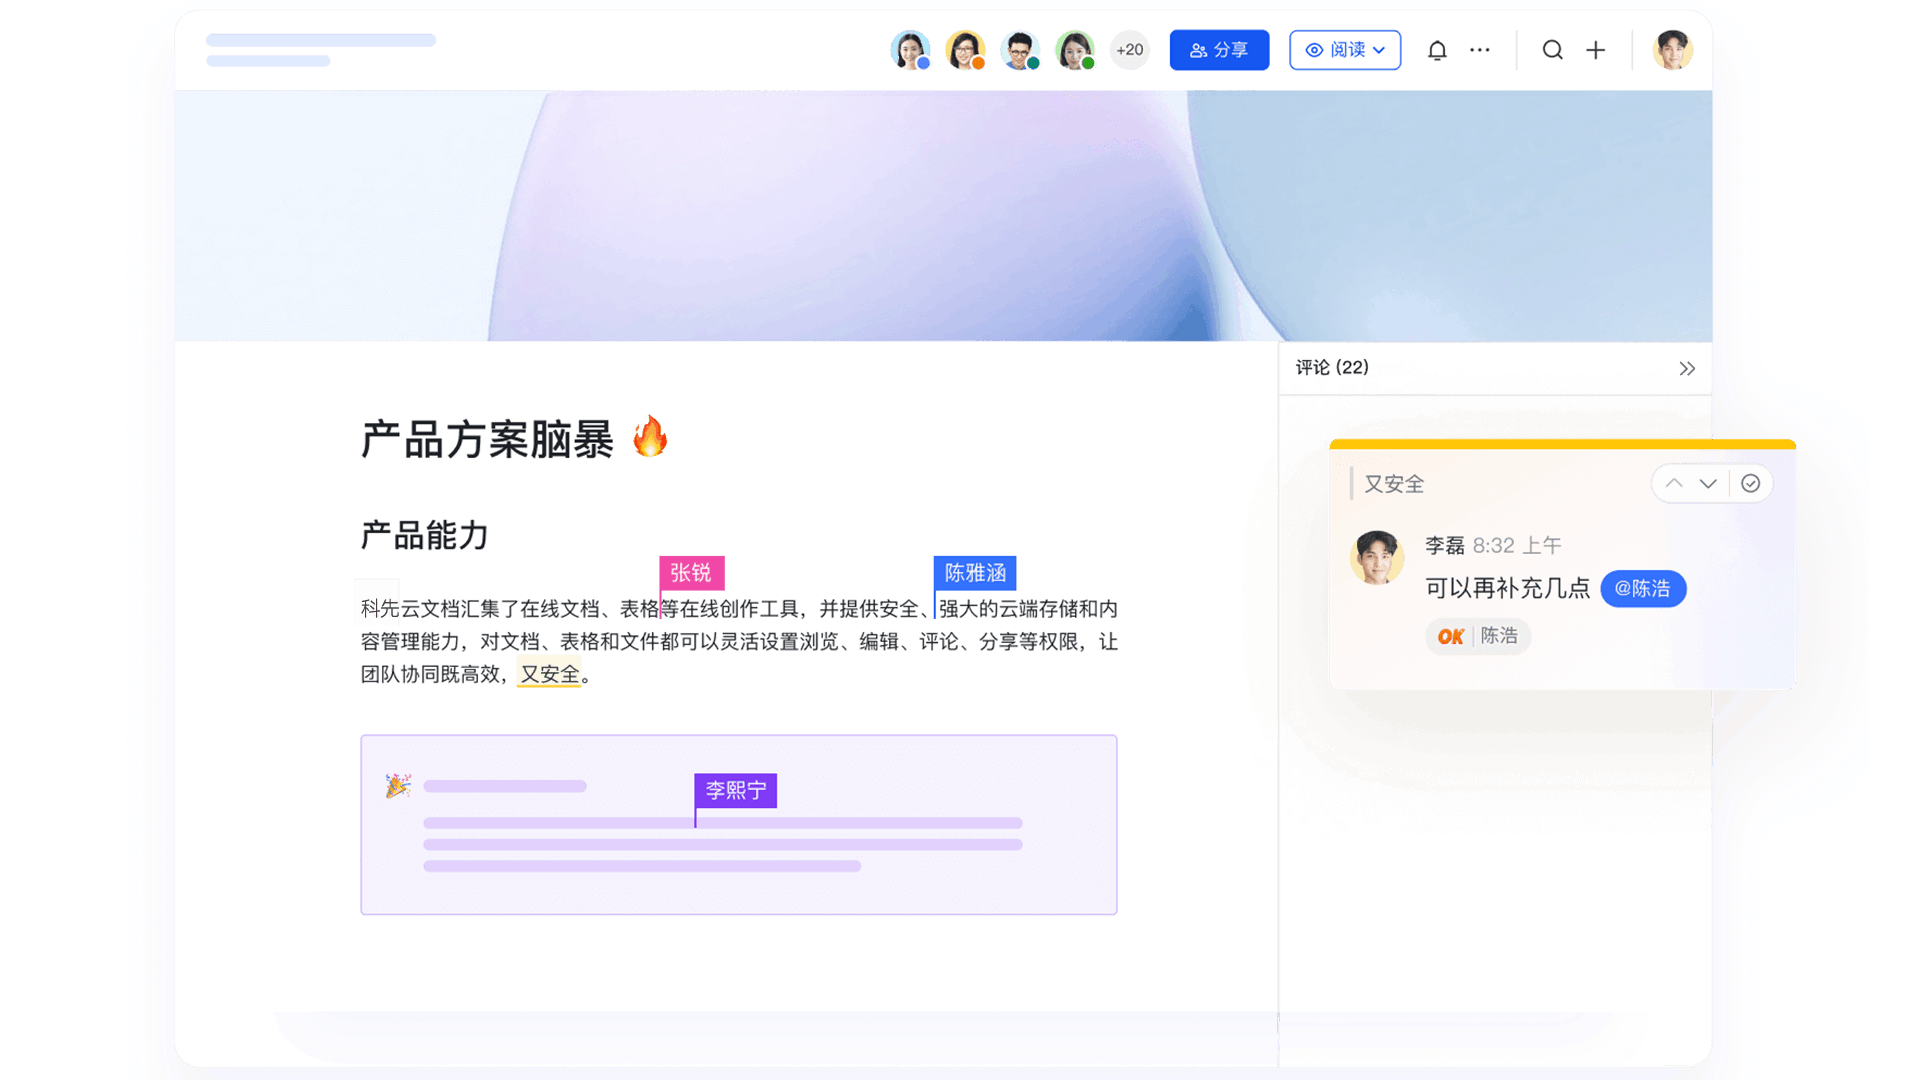
Task: Go to next comment with down arrow
Action: click(1708, 484)
